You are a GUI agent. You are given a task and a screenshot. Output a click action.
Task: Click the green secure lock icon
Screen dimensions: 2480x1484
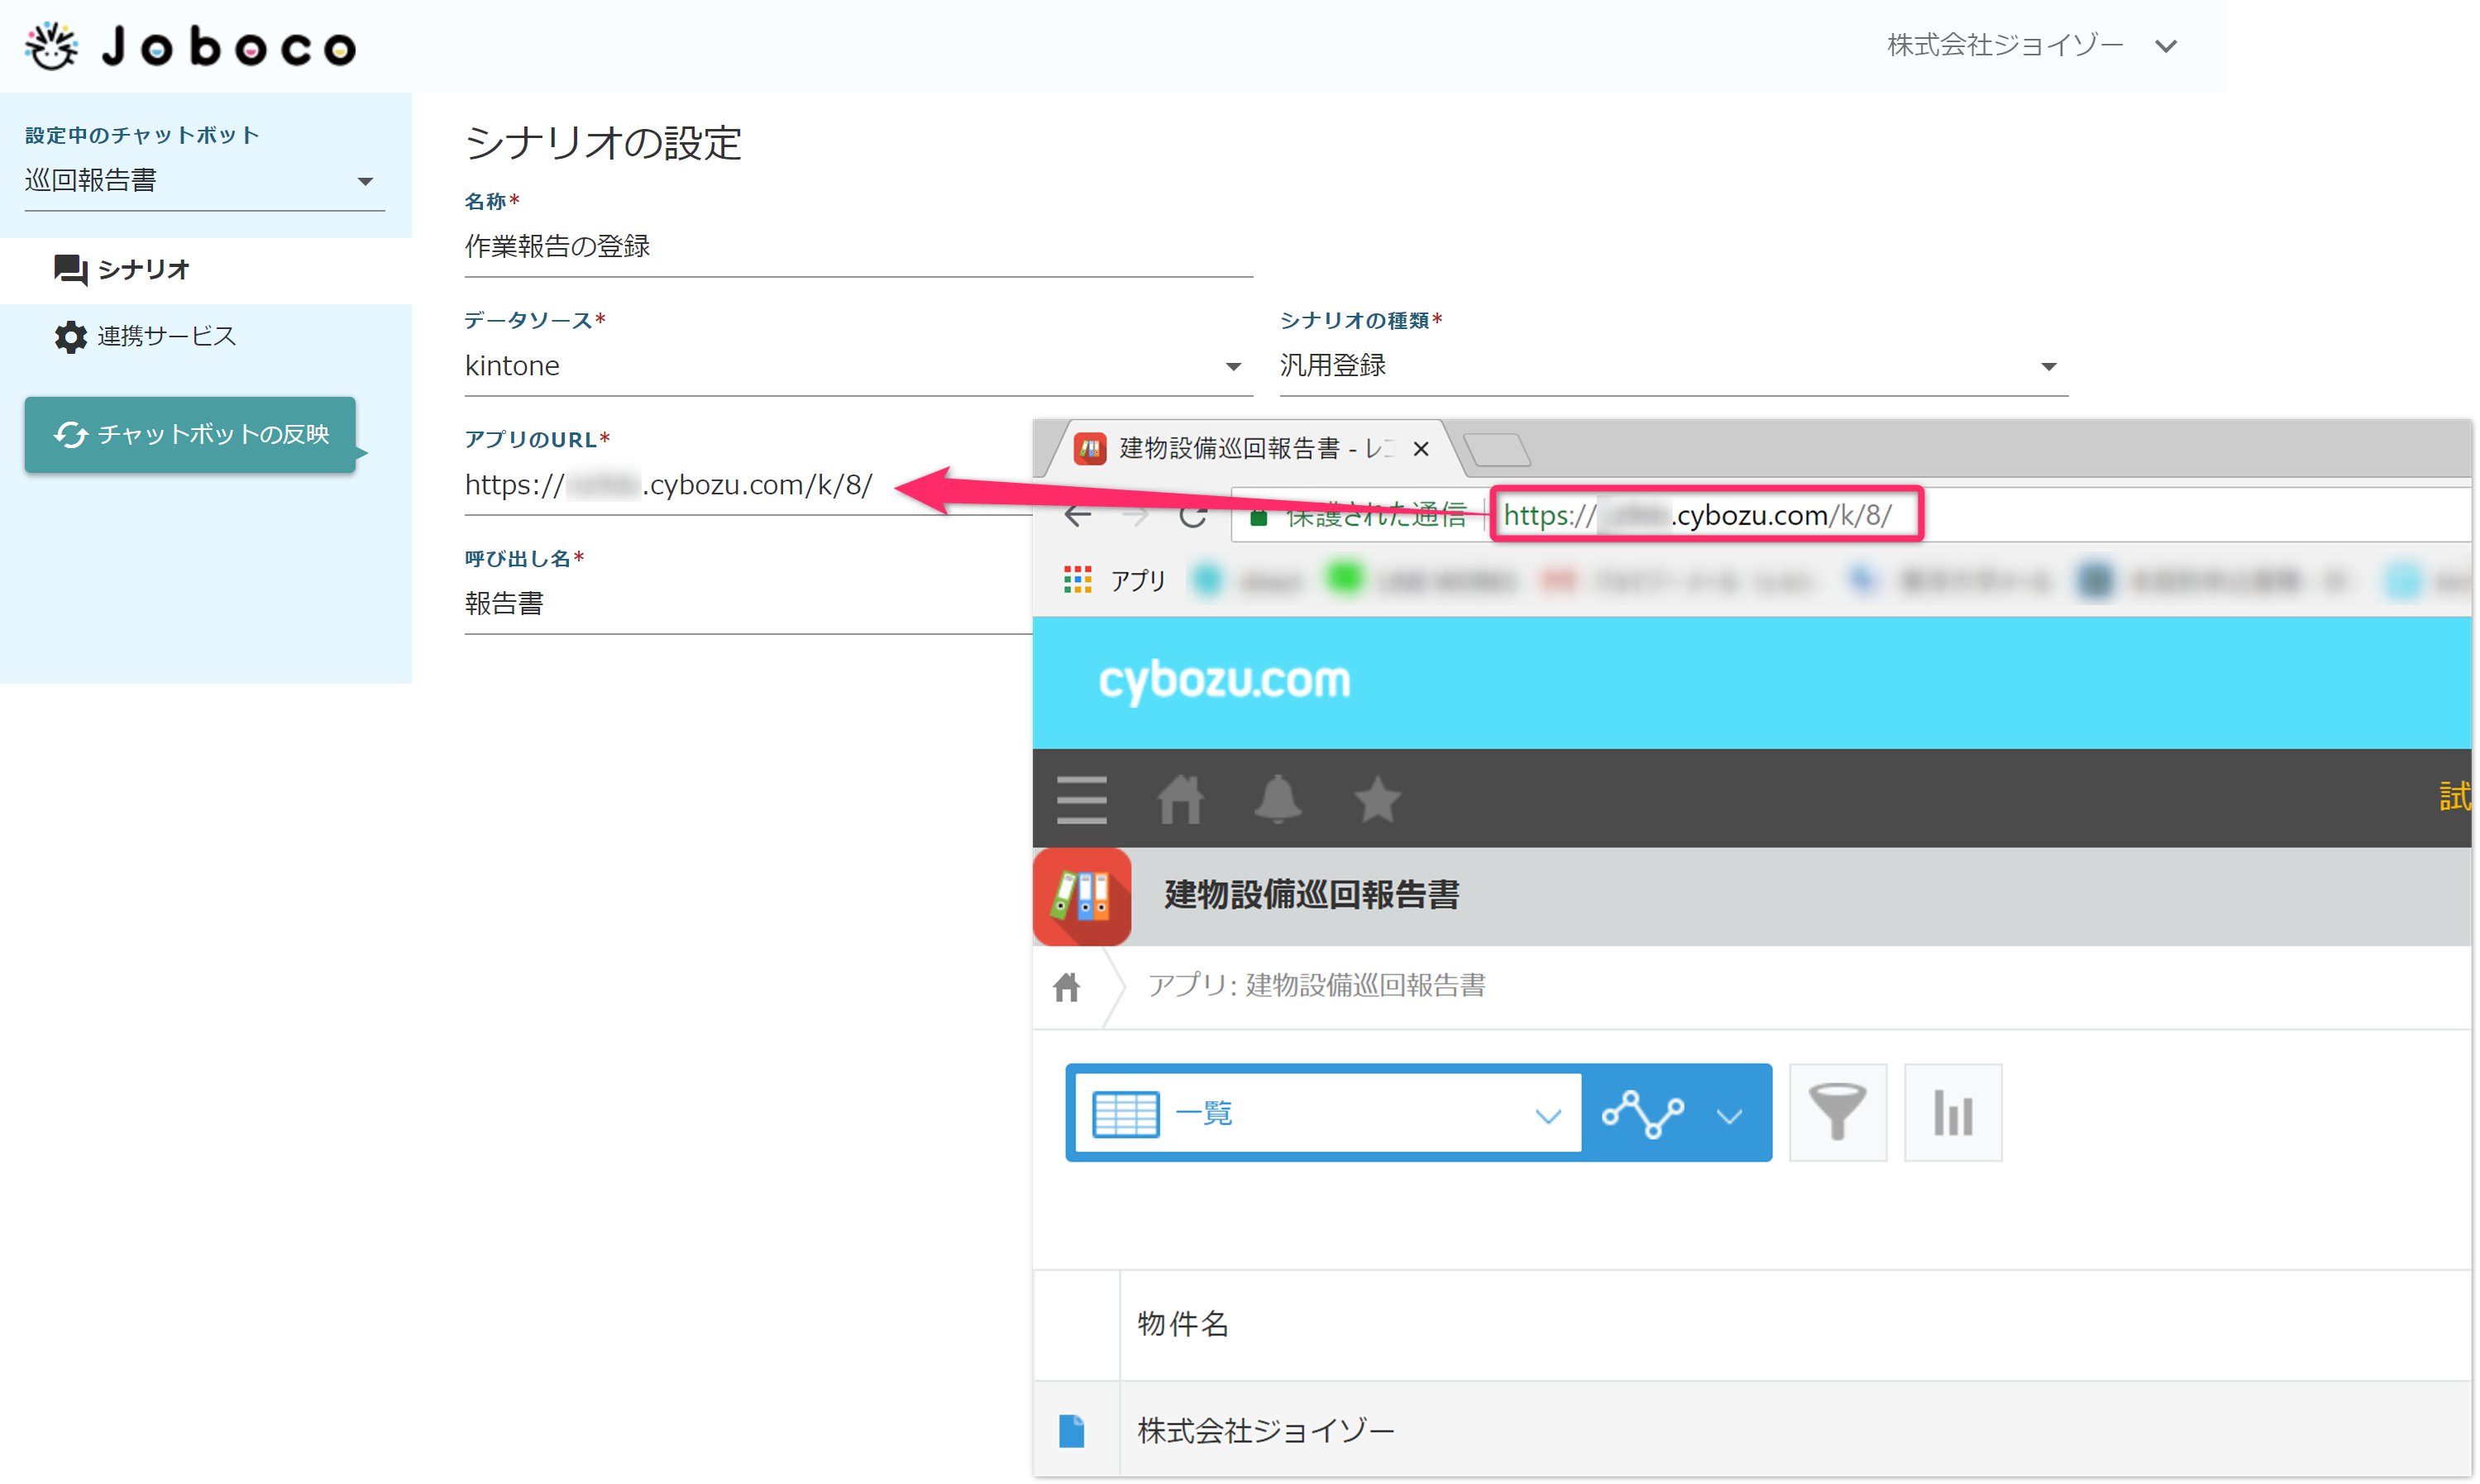[1259, 517]
